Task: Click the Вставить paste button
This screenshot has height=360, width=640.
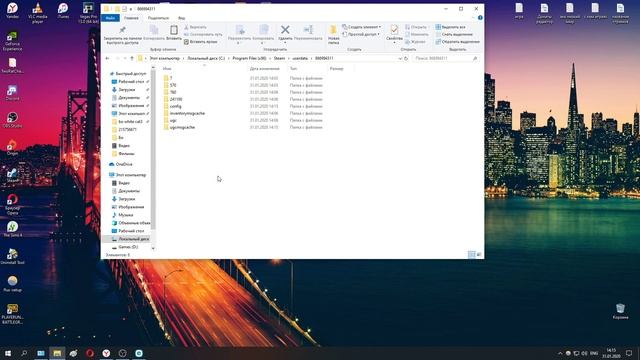Action: point(174,33)
